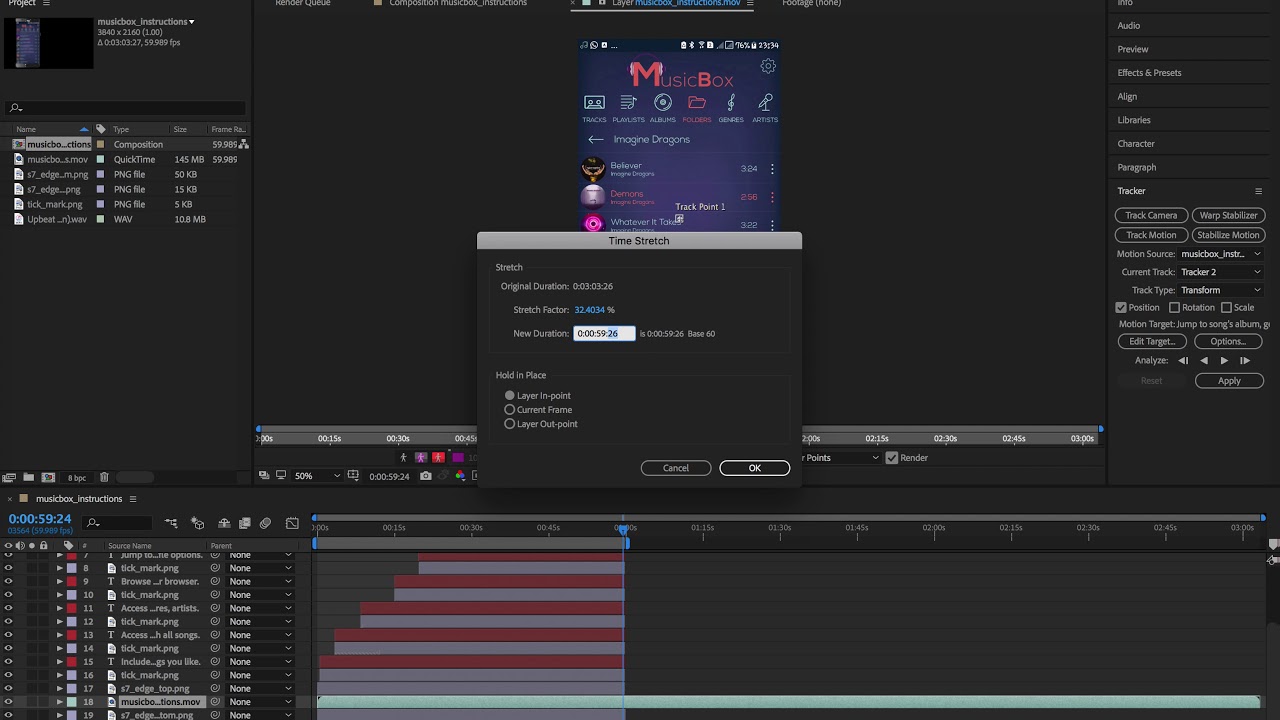Expand layer 18 musicbo...tions.mov properties
Image resolution: width=1280 pixels, height=720 pixels.
coord(59,702)
